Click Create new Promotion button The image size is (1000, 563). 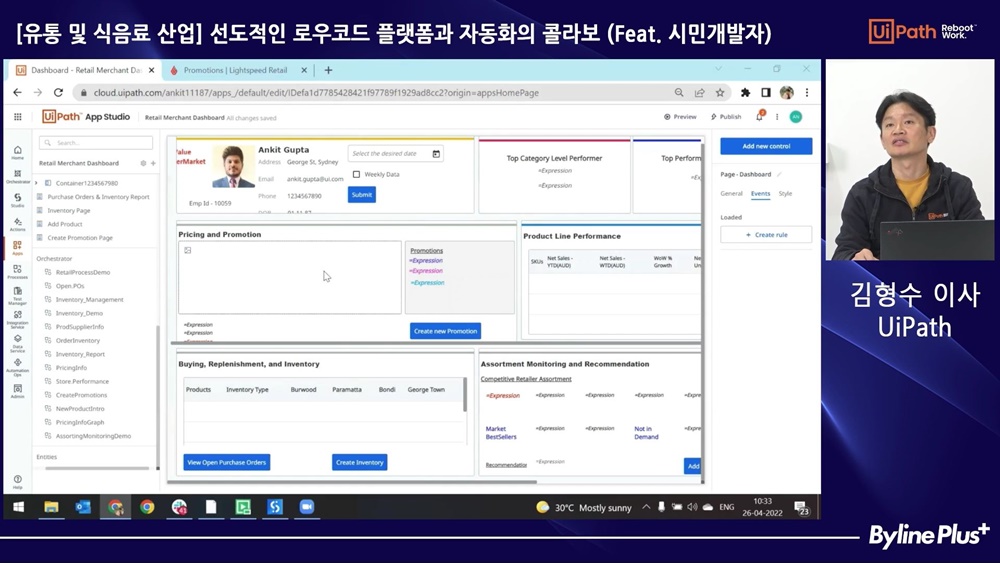445,331
